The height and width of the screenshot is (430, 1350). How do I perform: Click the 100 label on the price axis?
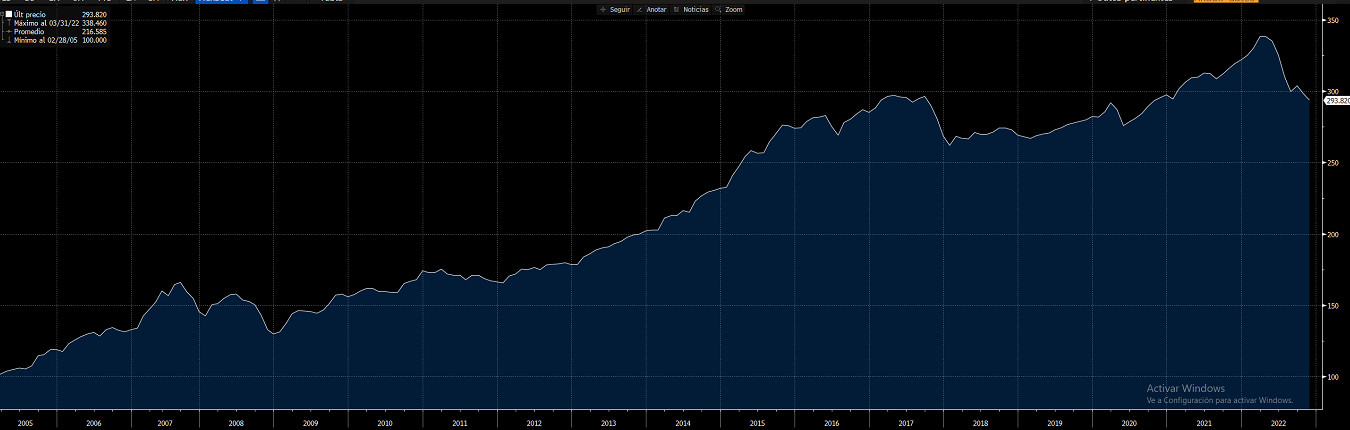1331,377
